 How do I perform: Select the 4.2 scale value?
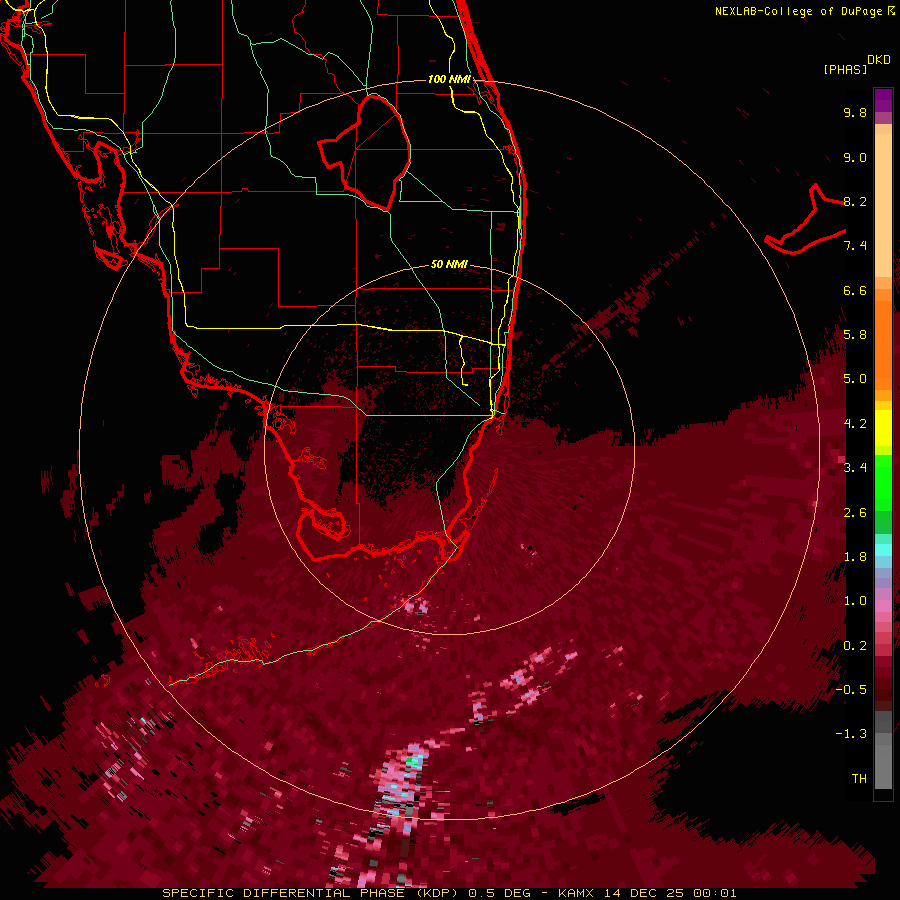(855, 424)
